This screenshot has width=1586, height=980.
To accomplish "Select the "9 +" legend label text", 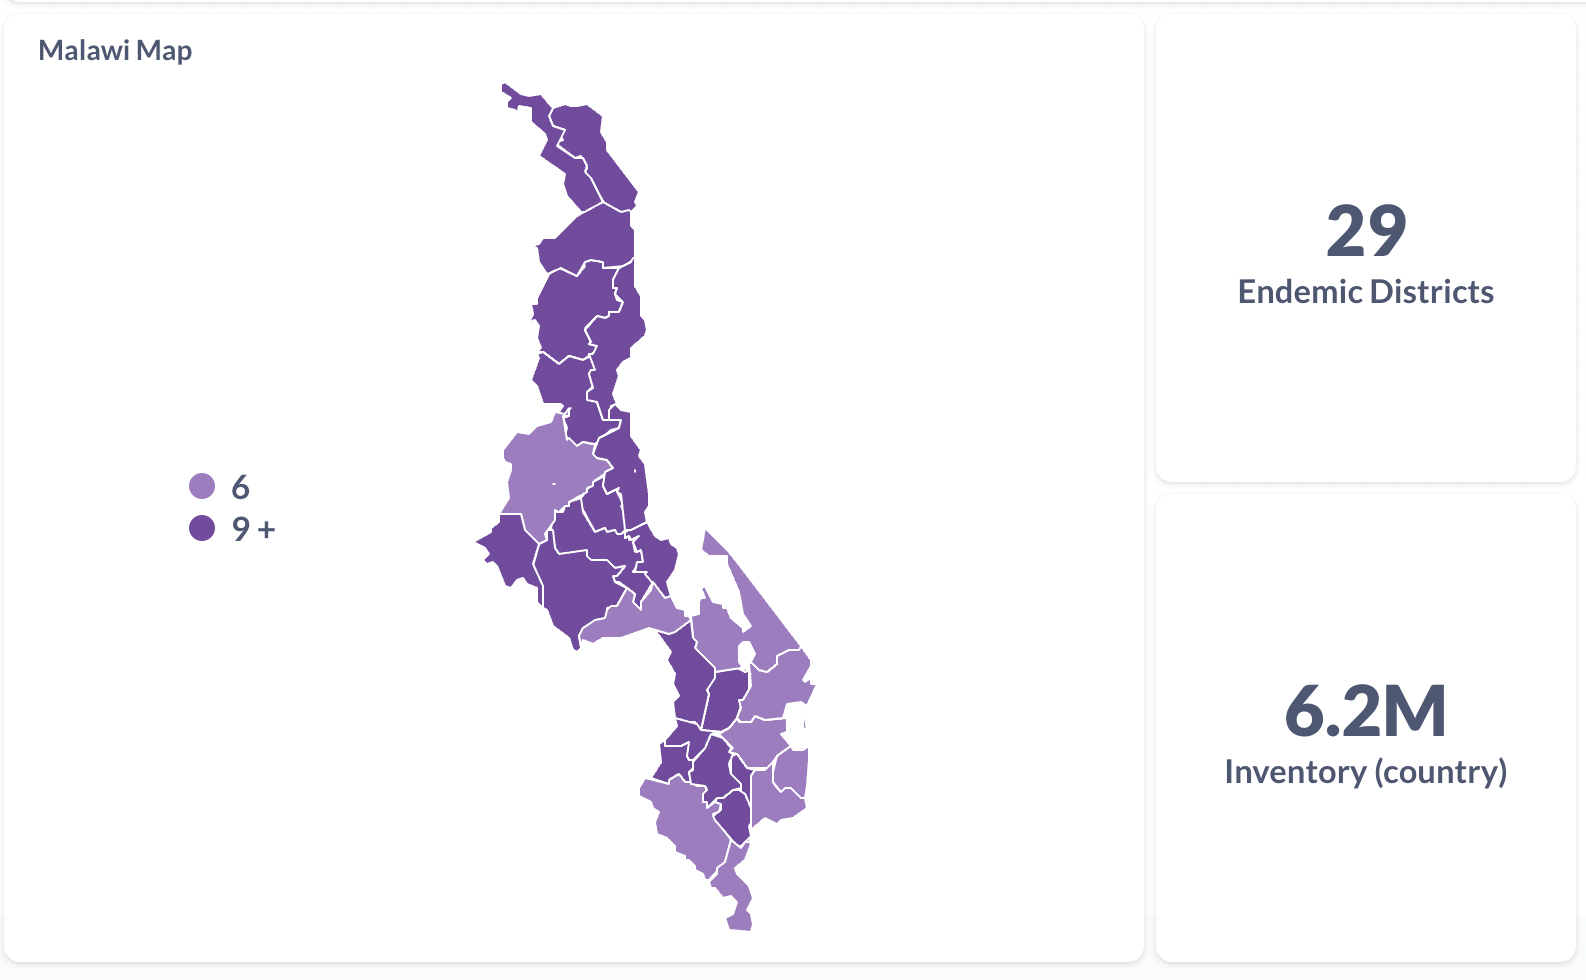I will click(253, 529).
